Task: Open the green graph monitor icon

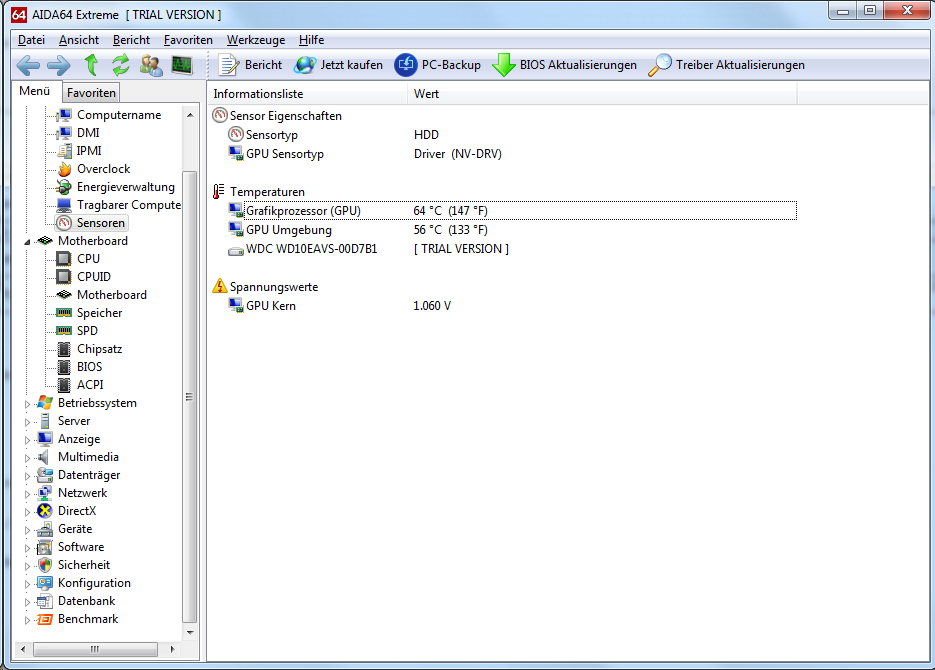Action: click(181, 64)
